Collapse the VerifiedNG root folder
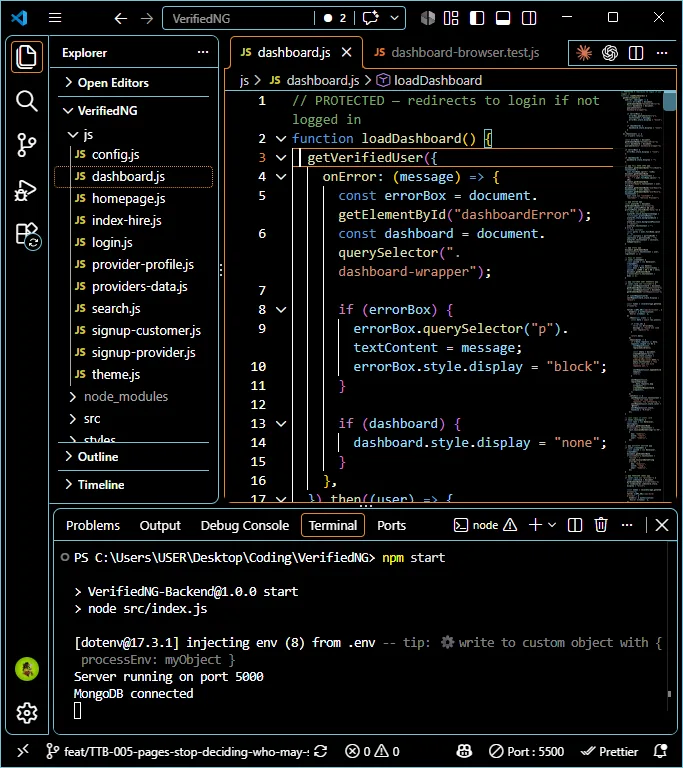 click(134, 111)
